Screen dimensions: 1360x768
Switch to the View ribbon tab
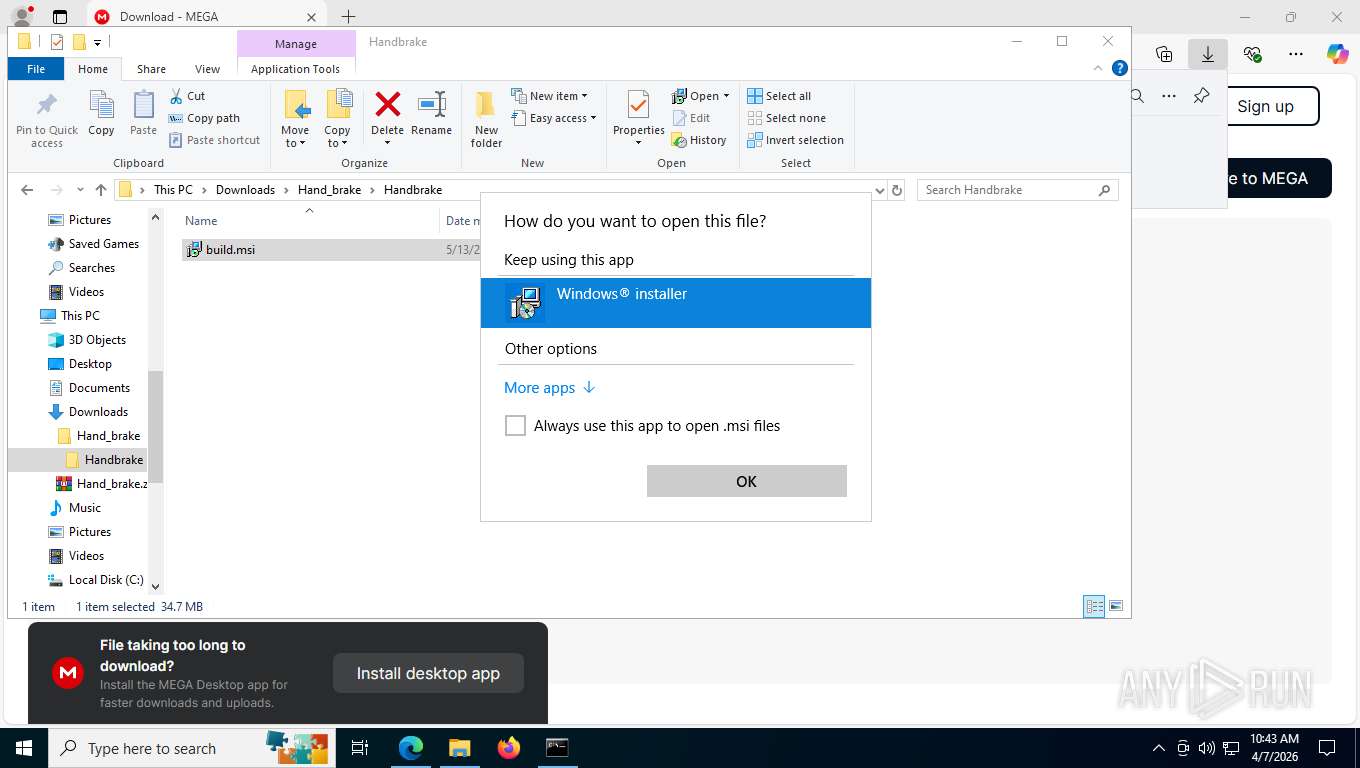(207, 69)
